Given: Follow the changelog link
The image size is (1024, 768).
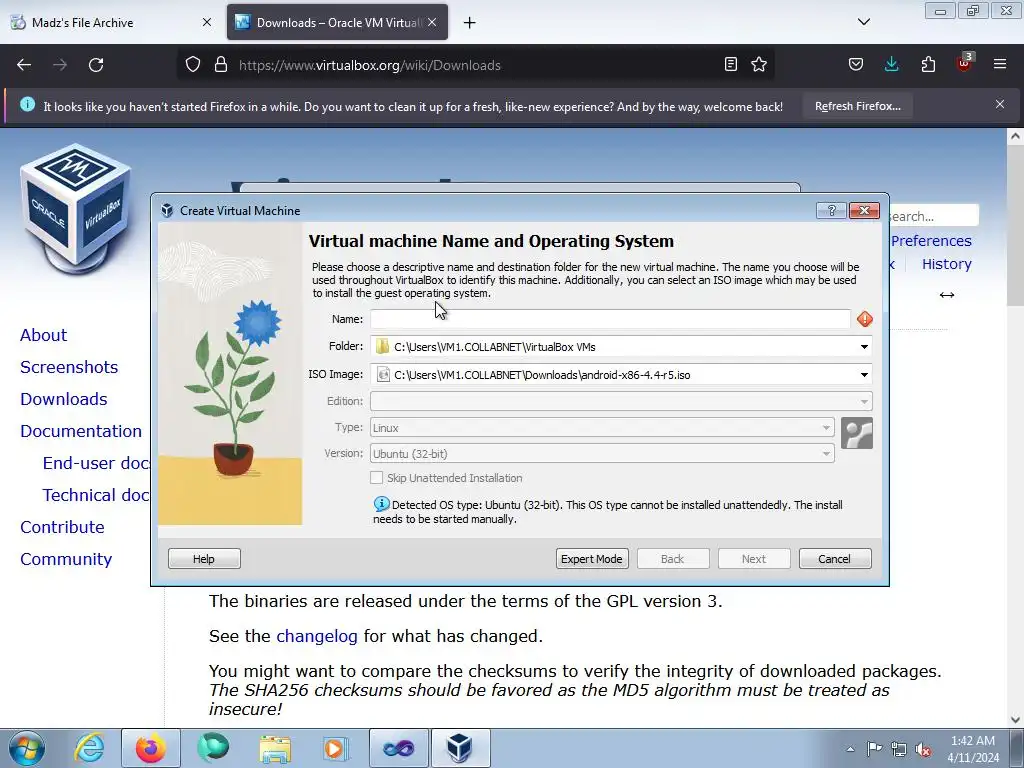Looking at the screenshot, I should [x=317, y=636].
